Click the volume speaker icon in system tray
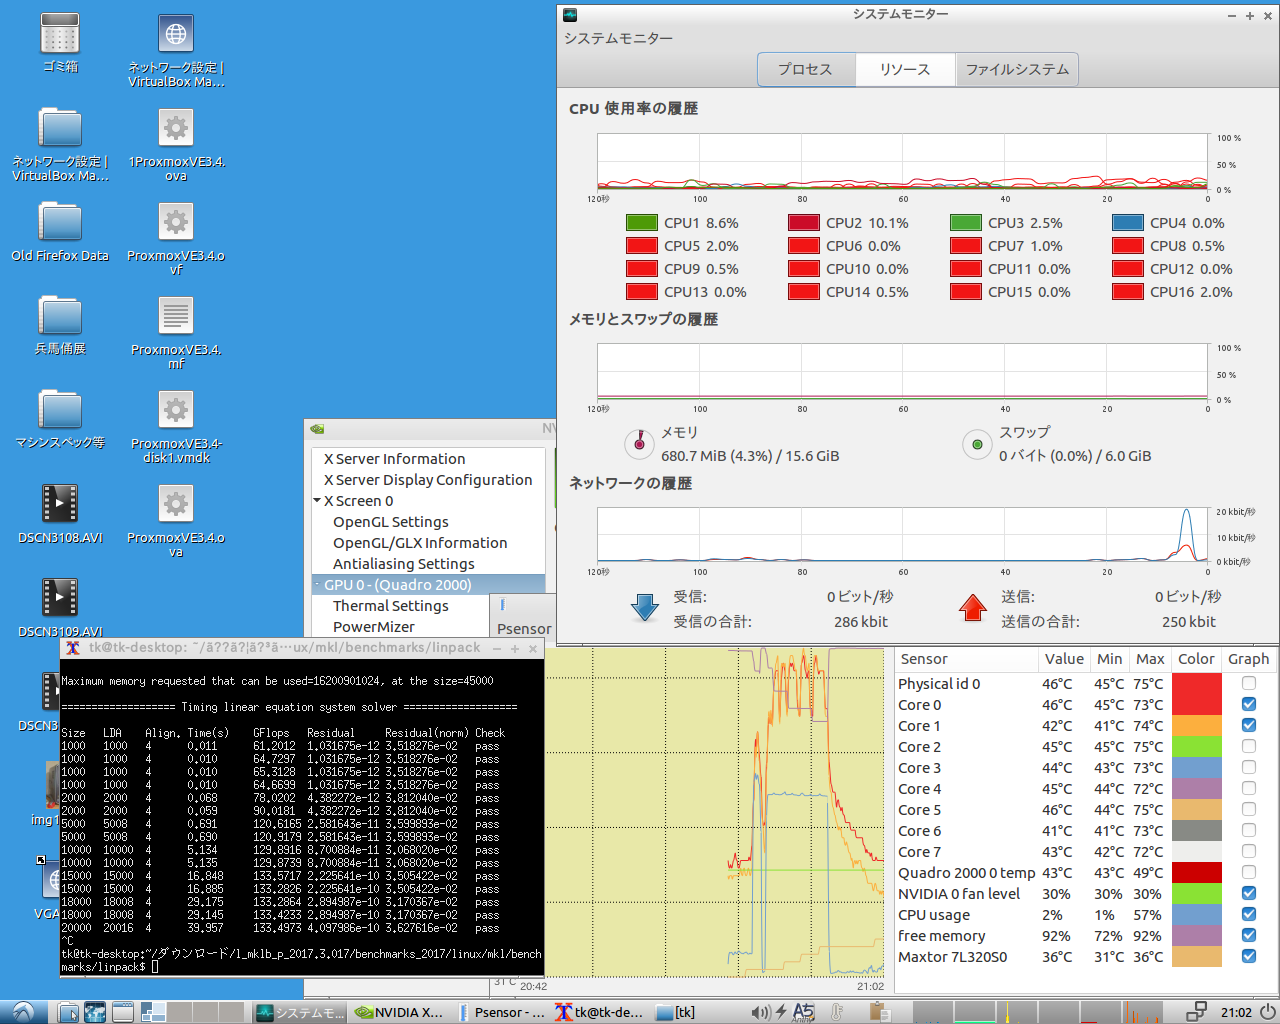 tap(760, 1012)
